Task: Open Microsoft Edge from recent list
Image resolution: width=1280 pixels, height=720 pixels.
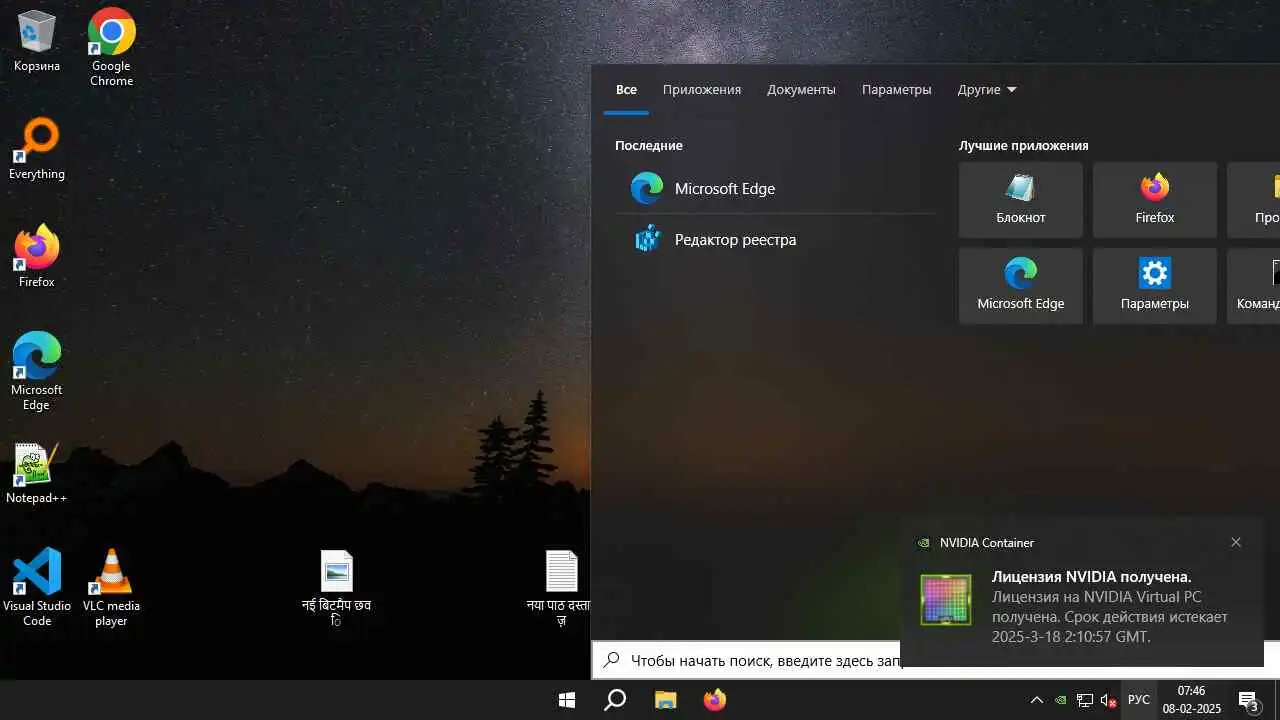Action: pos(774,188)
